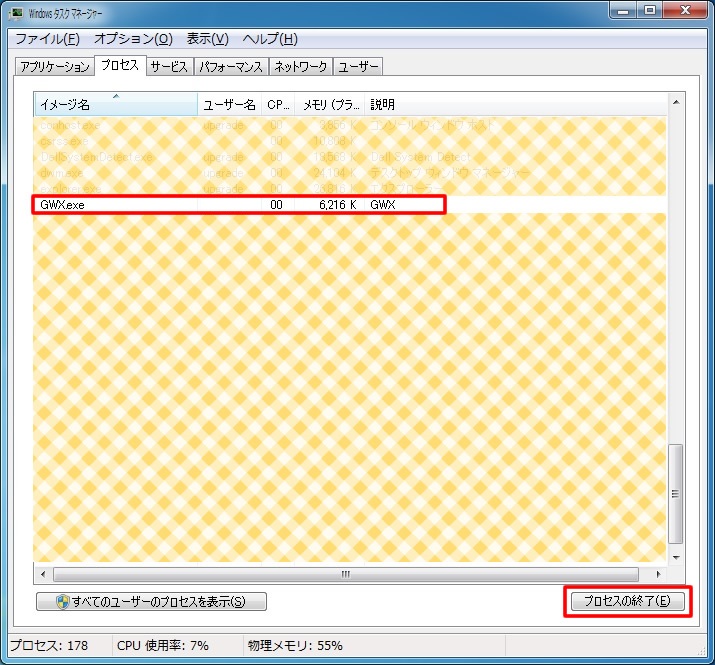The width and height of the screenshot is (715, 665).
Task: Click the horizontal scrollbar left arrow
Action: click(x=43, y=574)
